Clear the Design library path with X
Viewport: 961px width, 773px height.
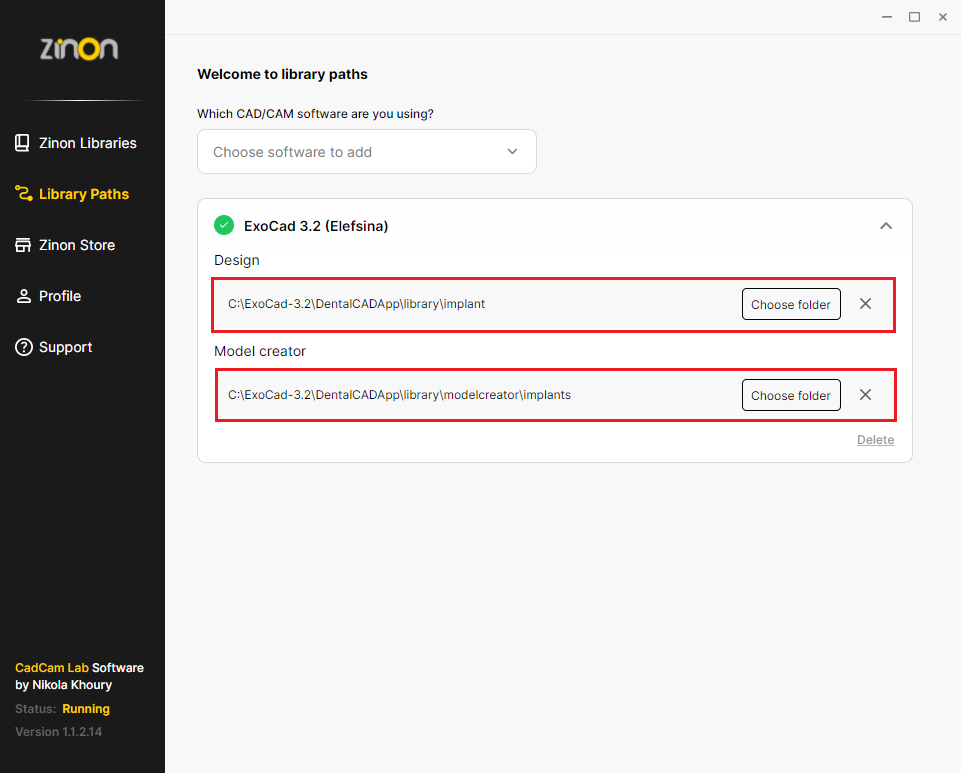coord(865,303)
